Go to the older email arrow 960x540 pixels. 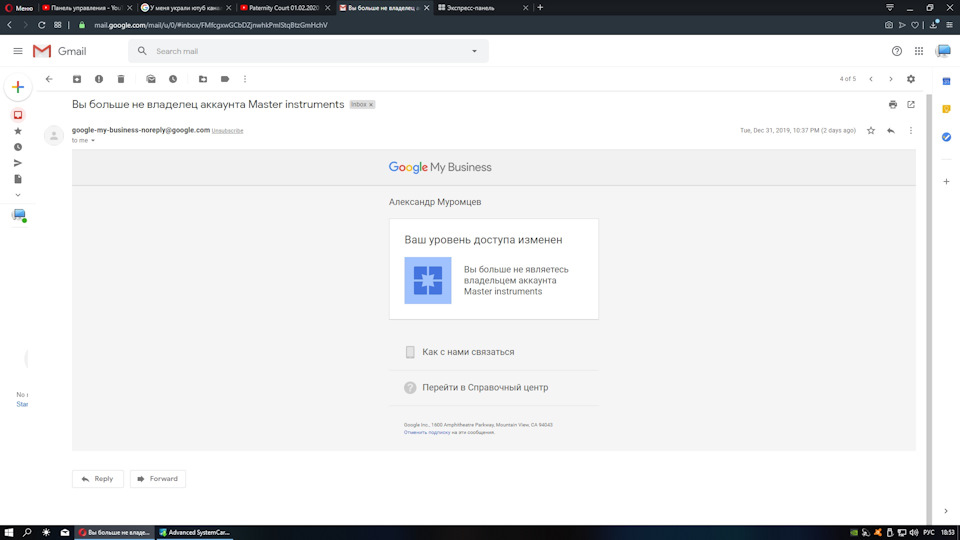pyautogui.click(x=891, y=79)
